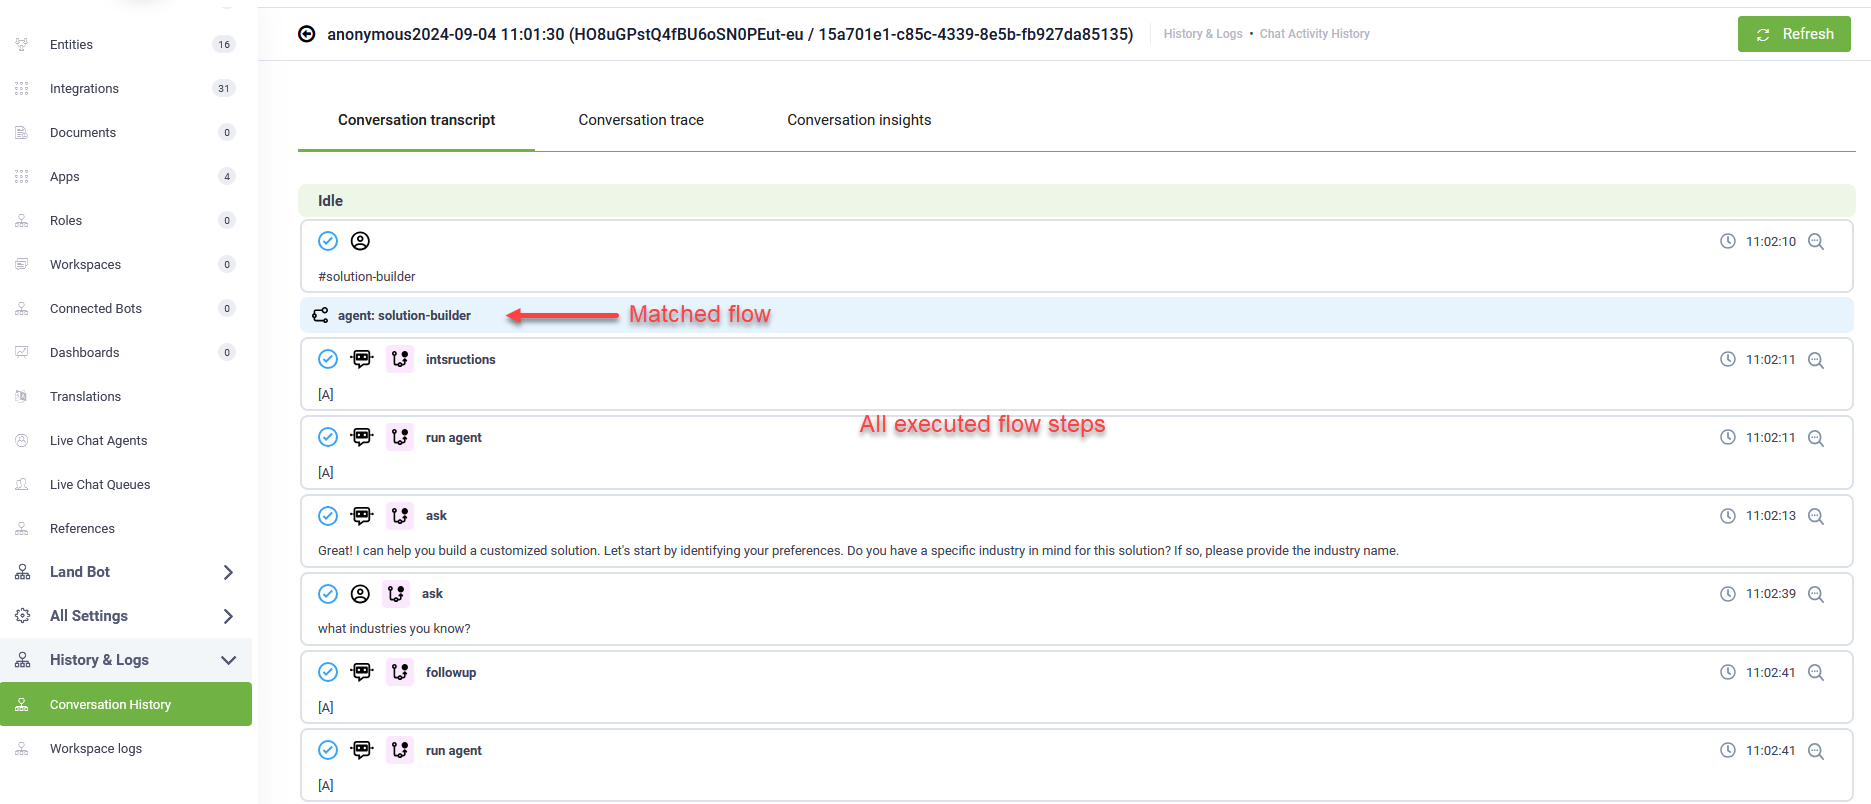The width and height of the screenshot is (1871, 804).
Task: Open the Conversation insights tab
Action: click(859, 120)
